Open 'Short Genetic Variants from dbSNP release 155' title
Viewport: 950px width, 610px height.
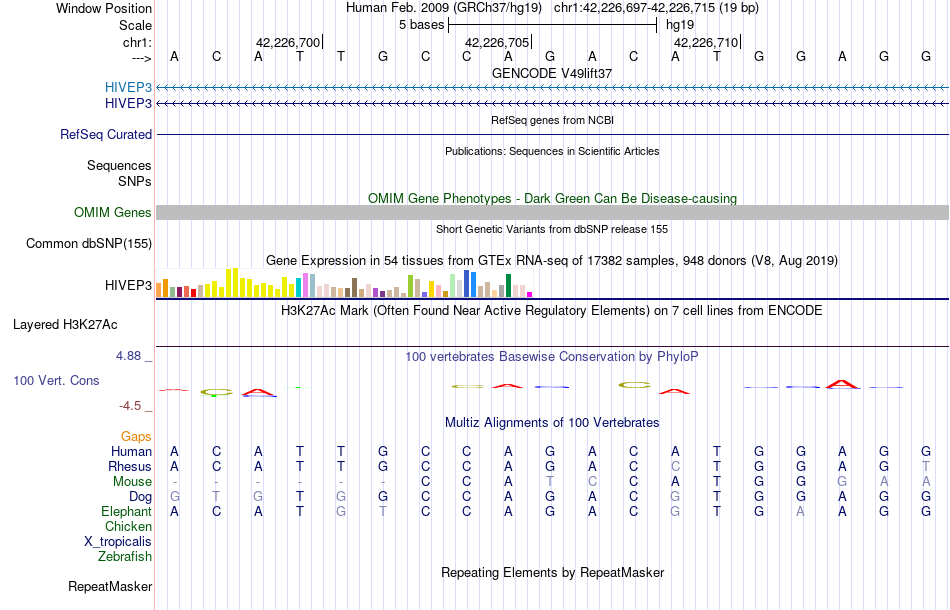[x=552, y=229]
